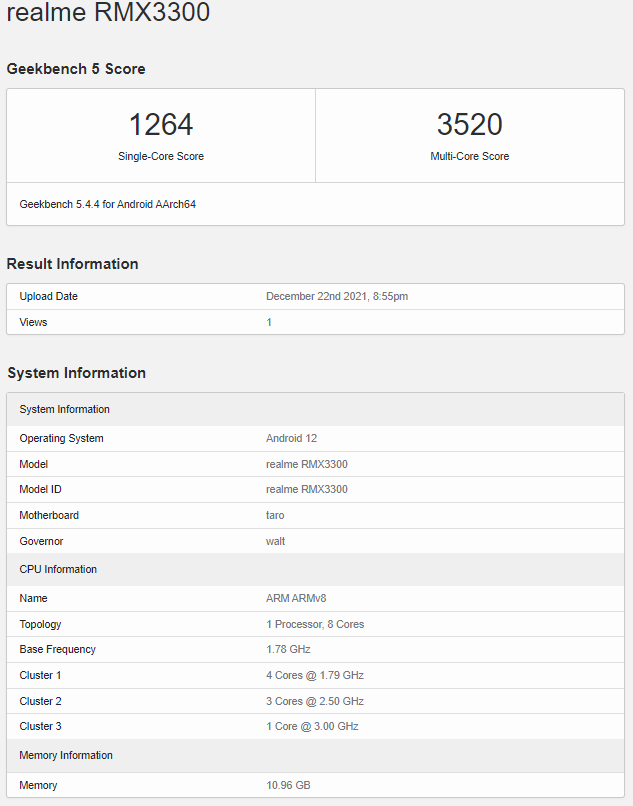Click the Android 12 operating system value
This screenshot has height=806, width=633.
[291, 439]
